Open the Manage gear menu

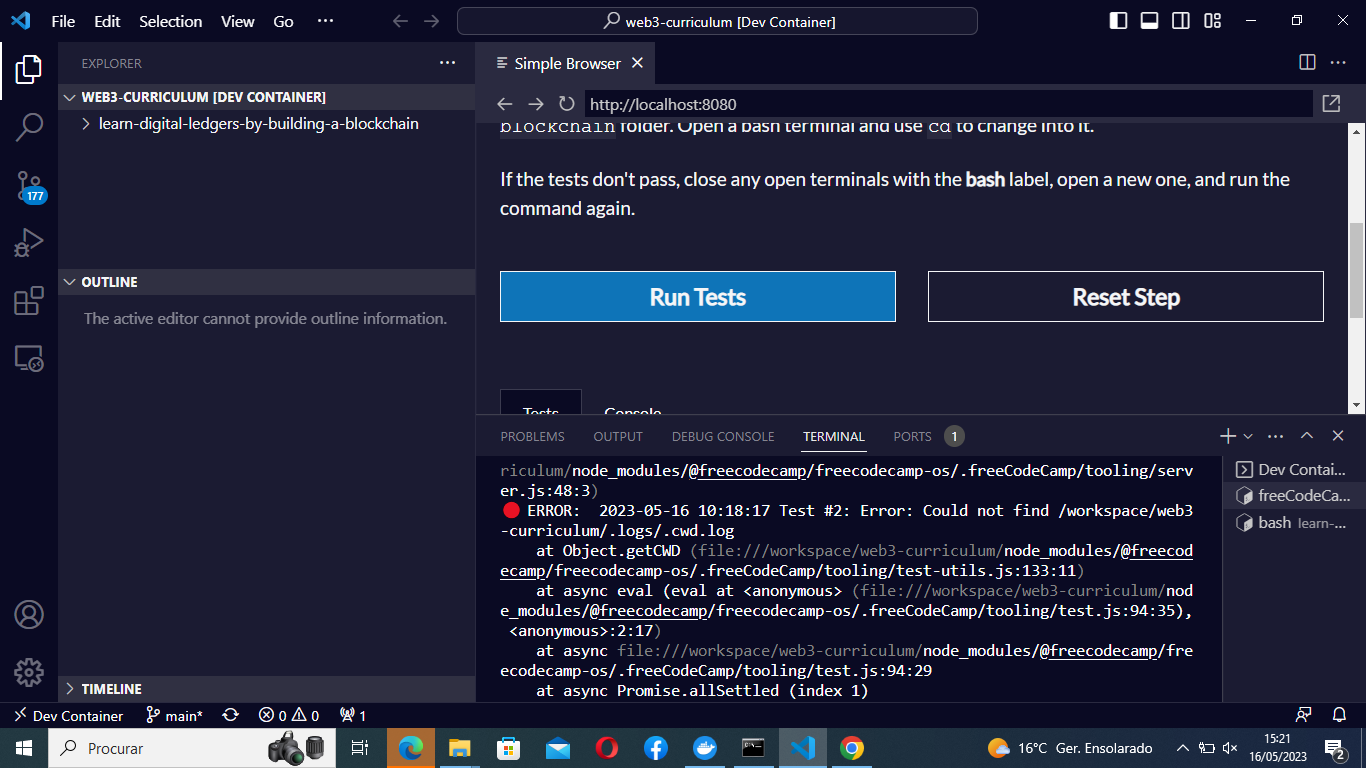(29, 672)
